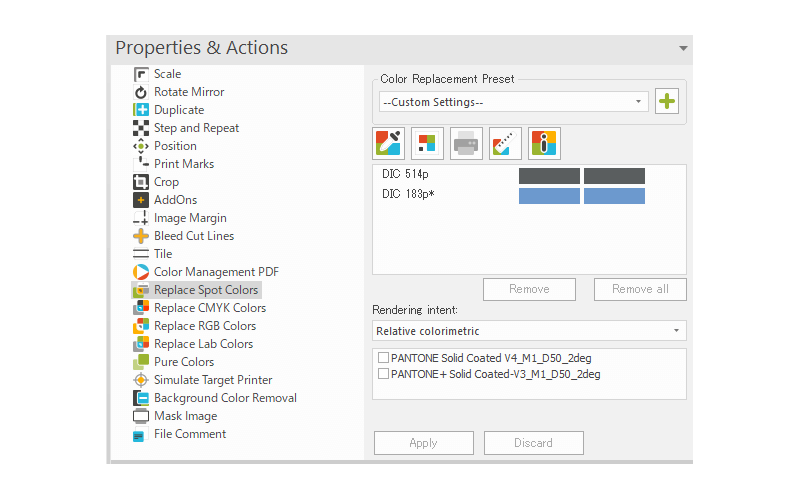This screenshot has width=800, height=500.
Task: Enable PANTONE Solid Coated V4 checkbox
Action: coord(384,358)
